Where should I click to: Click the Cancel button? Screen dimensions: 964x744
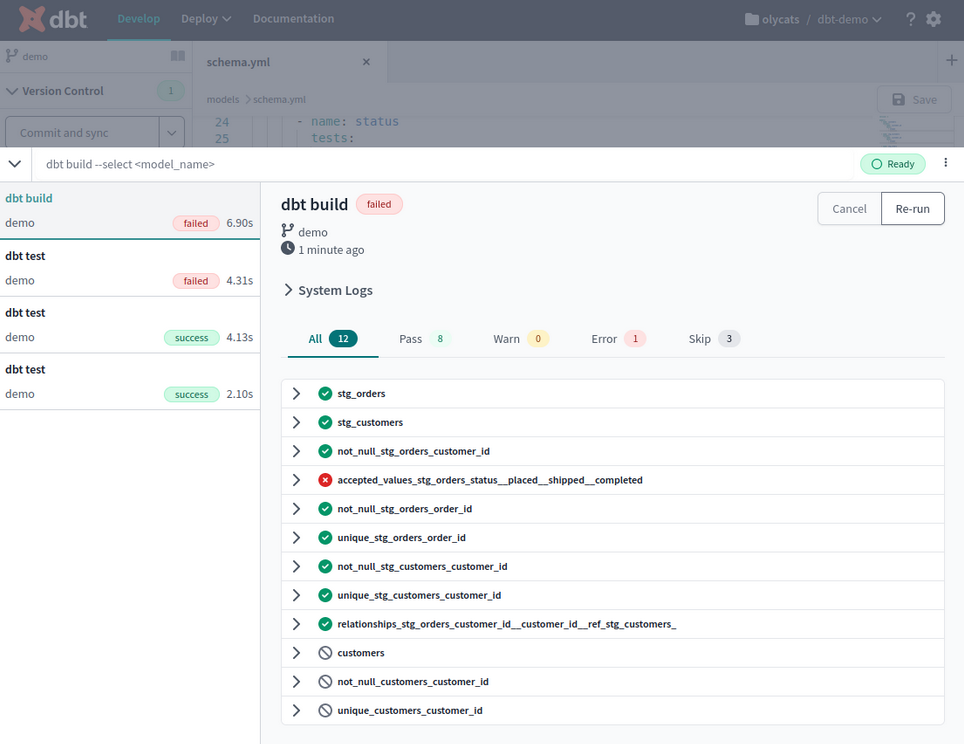[849, 208]
